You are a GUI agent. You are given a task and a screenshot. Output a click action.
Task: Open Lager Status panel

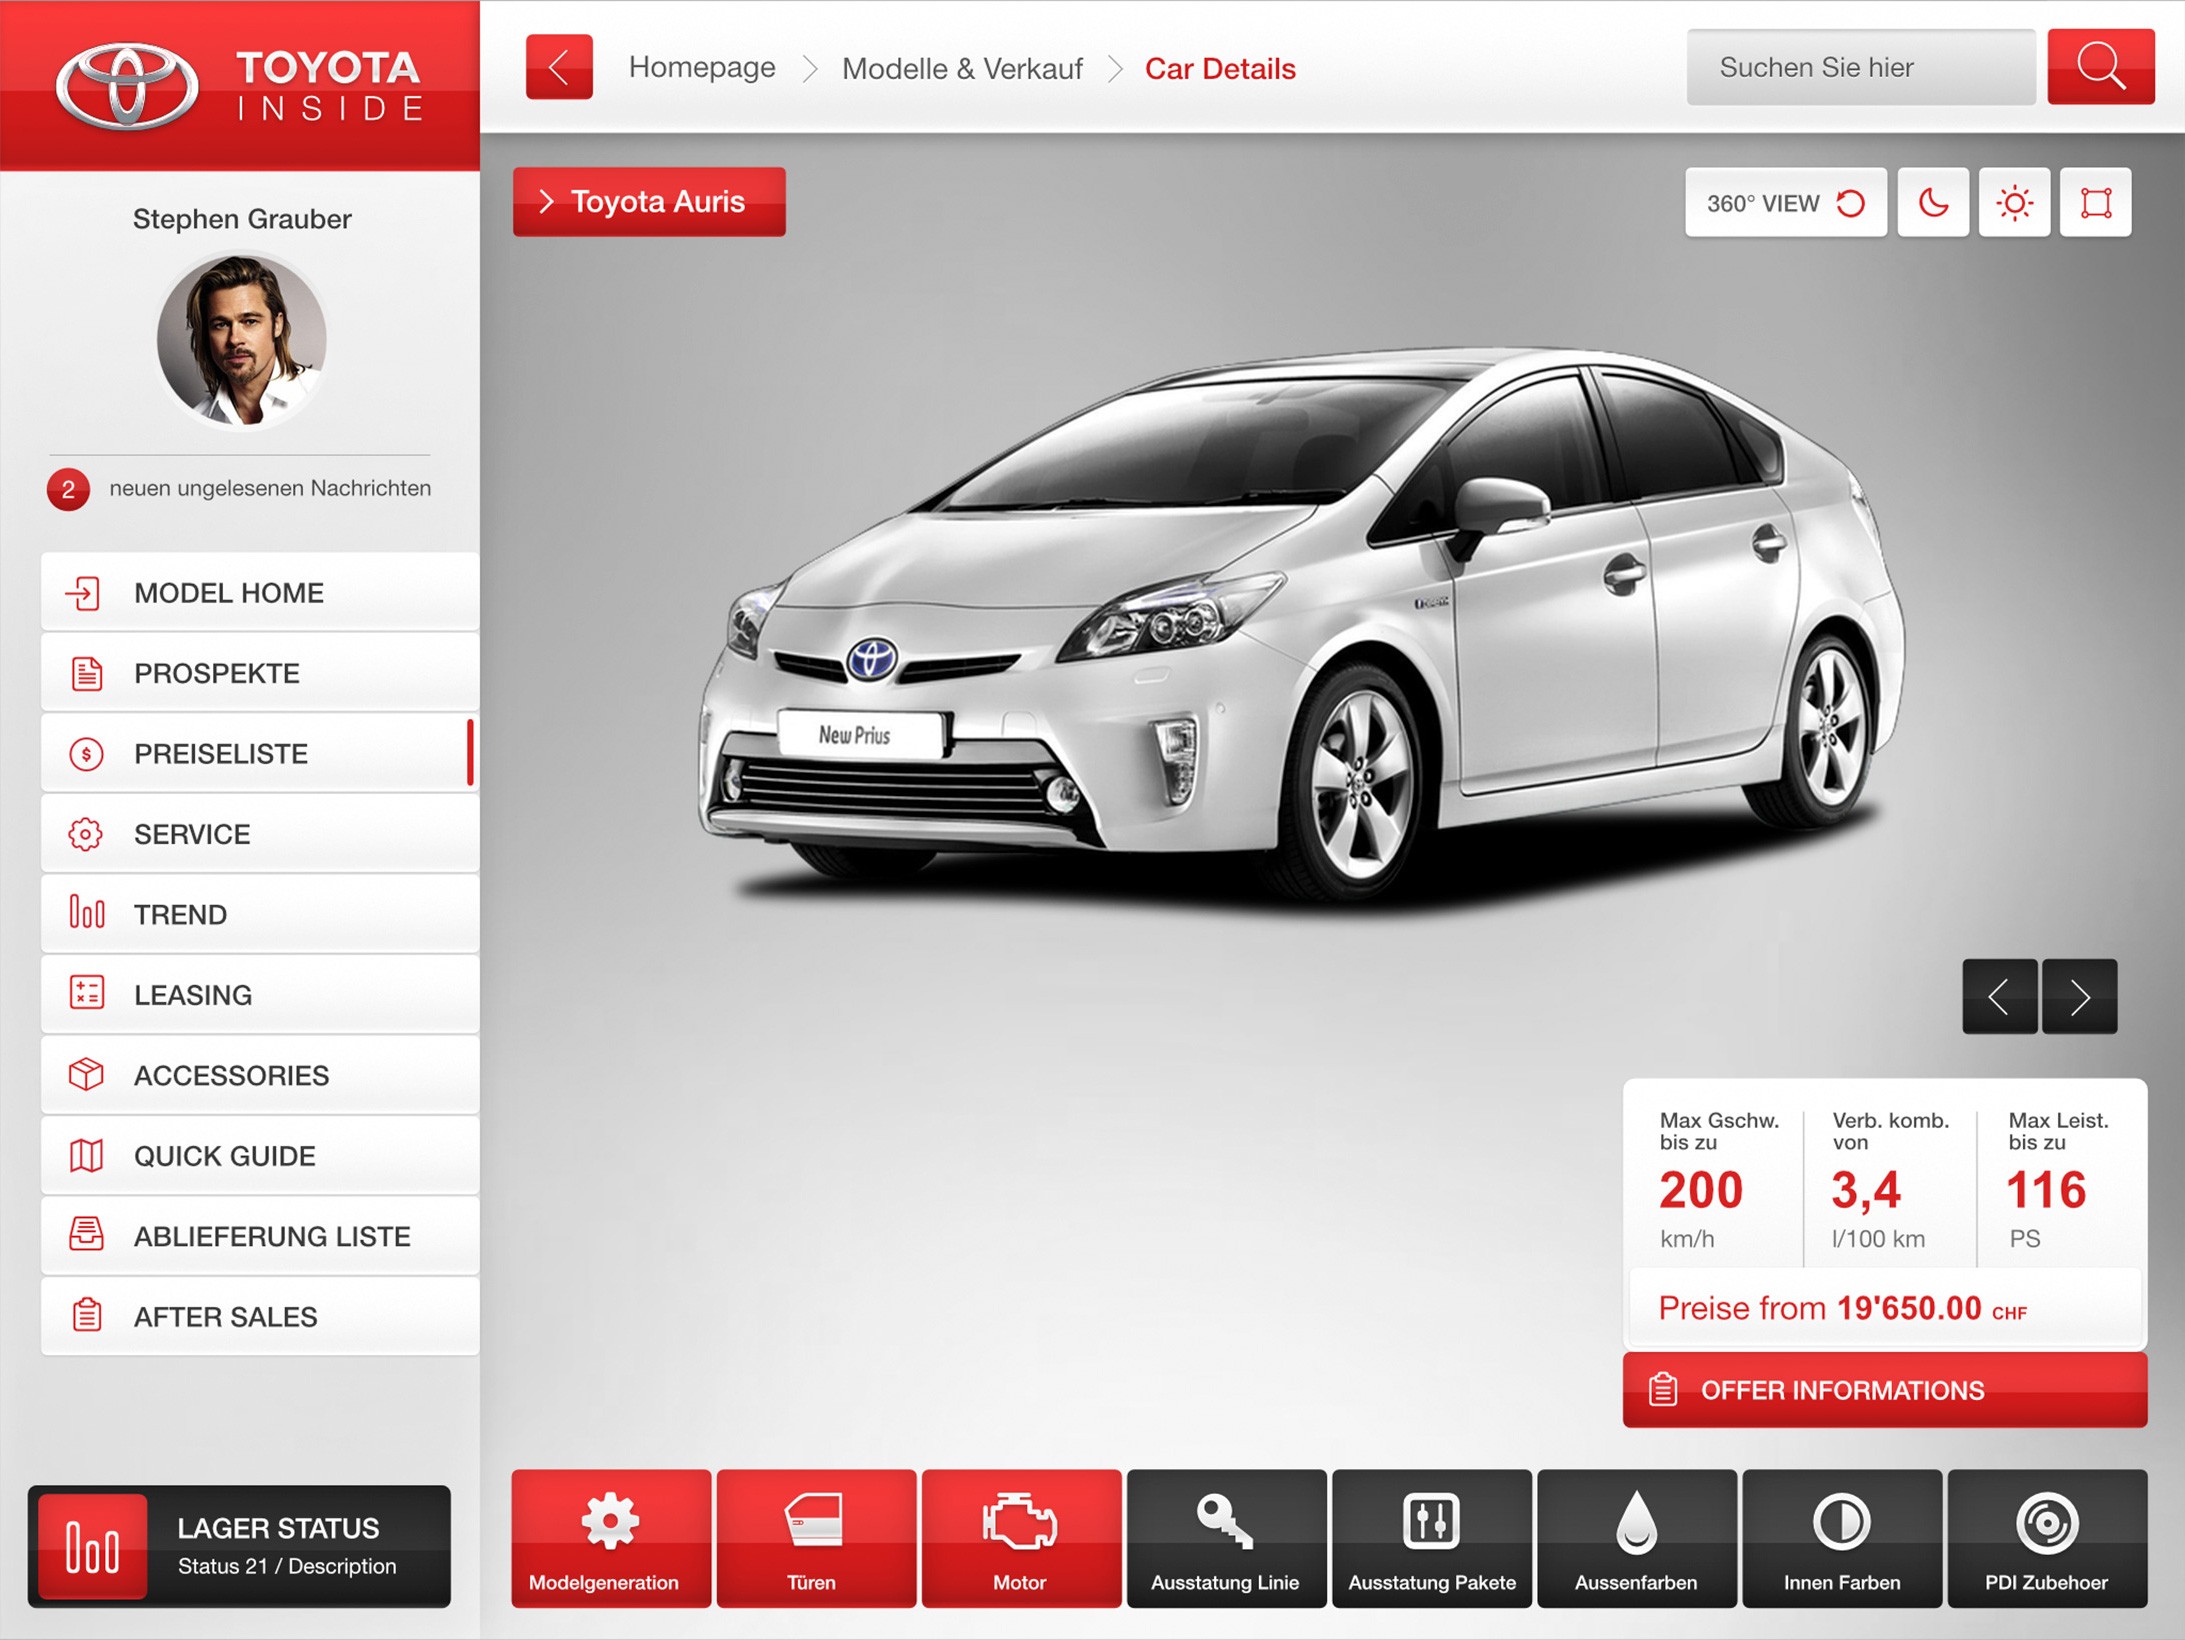click(239, 1546)
